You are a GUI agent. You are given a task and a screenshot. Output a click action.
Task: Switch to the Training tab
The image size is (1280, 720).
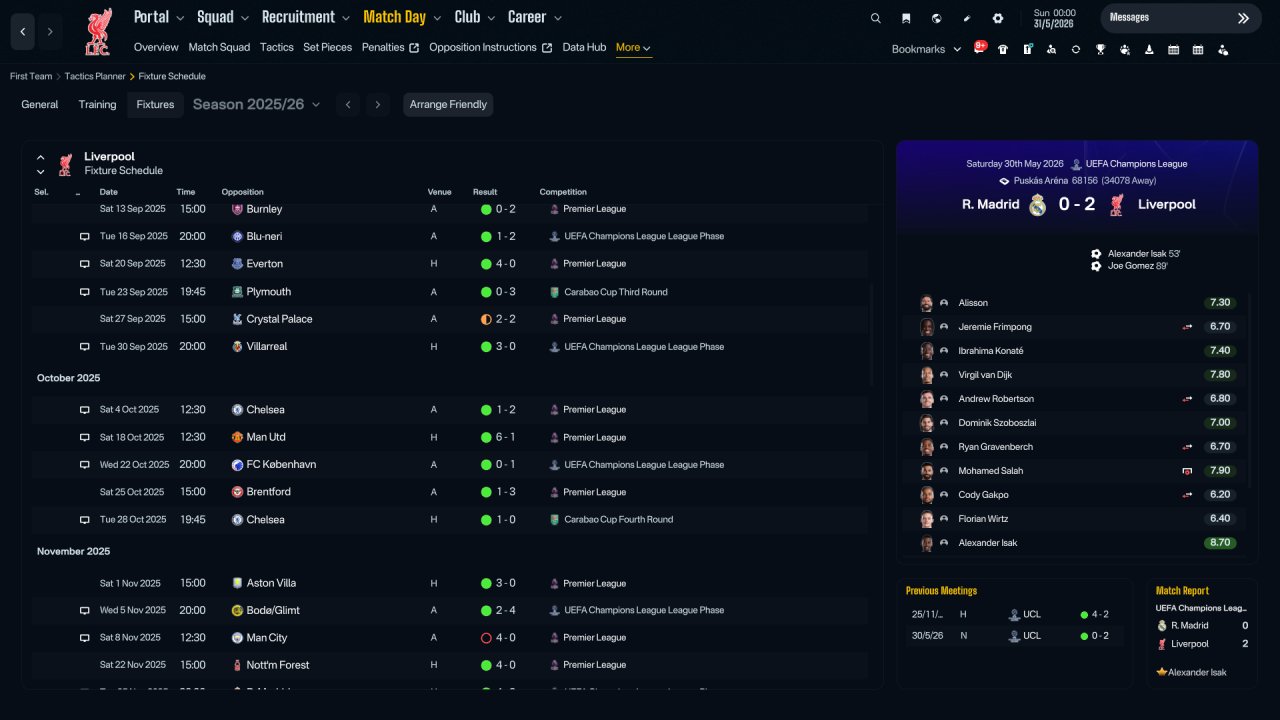click(x=98, y=104)
